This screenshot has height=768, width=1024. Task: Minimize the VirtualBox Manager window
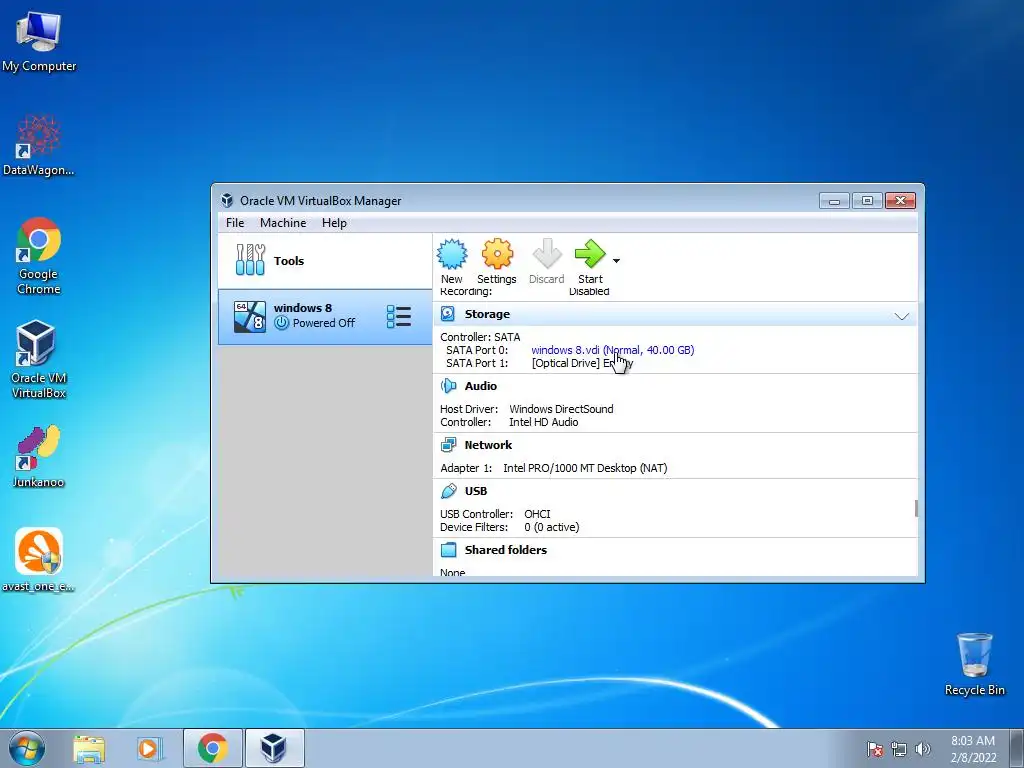click(x=834, y=200)
